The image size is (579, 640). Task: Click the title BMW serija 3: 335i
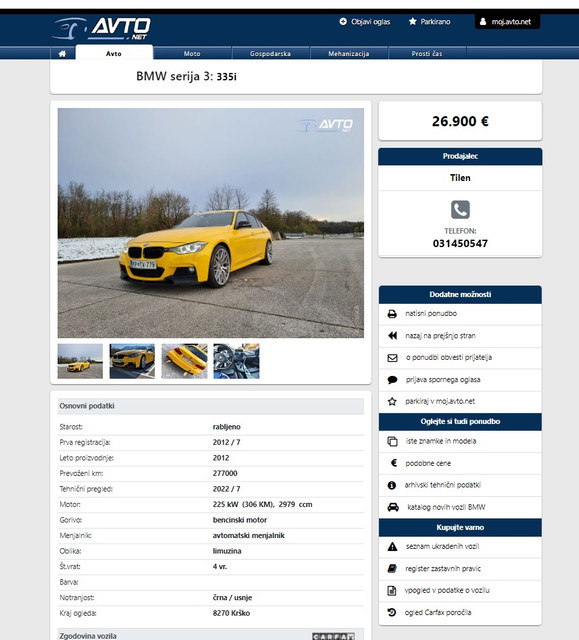[186, 76]
